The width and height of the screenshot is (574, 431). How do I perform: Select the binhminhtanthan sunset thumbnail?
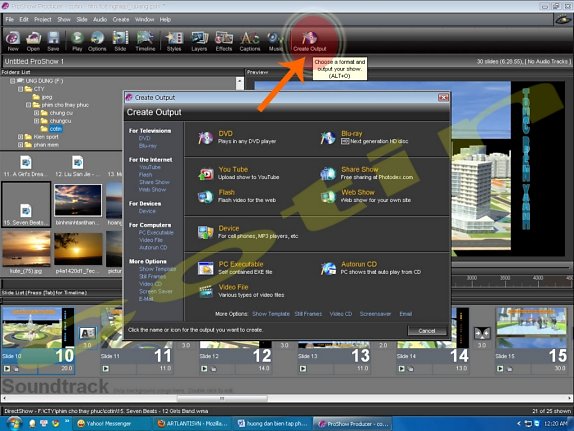[x=78, y=201]
